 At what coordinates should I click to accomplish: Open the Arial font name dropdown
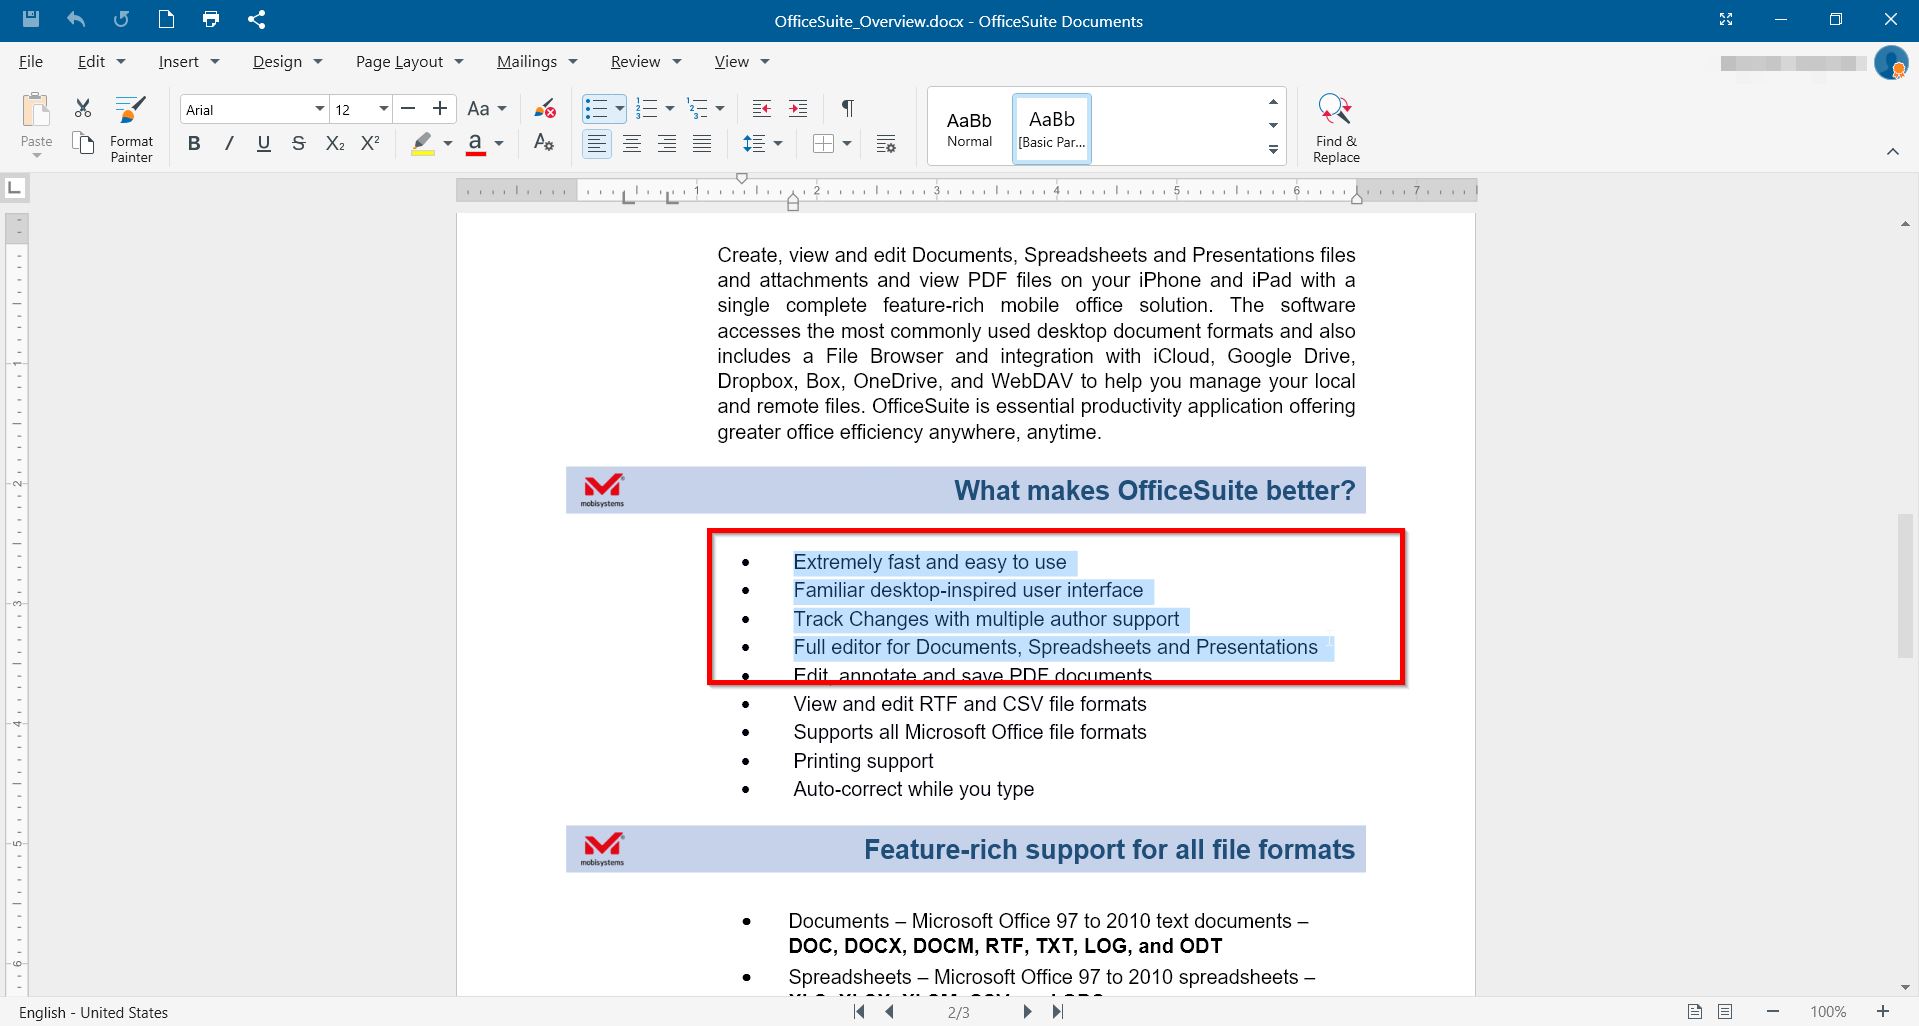[319, 109]
